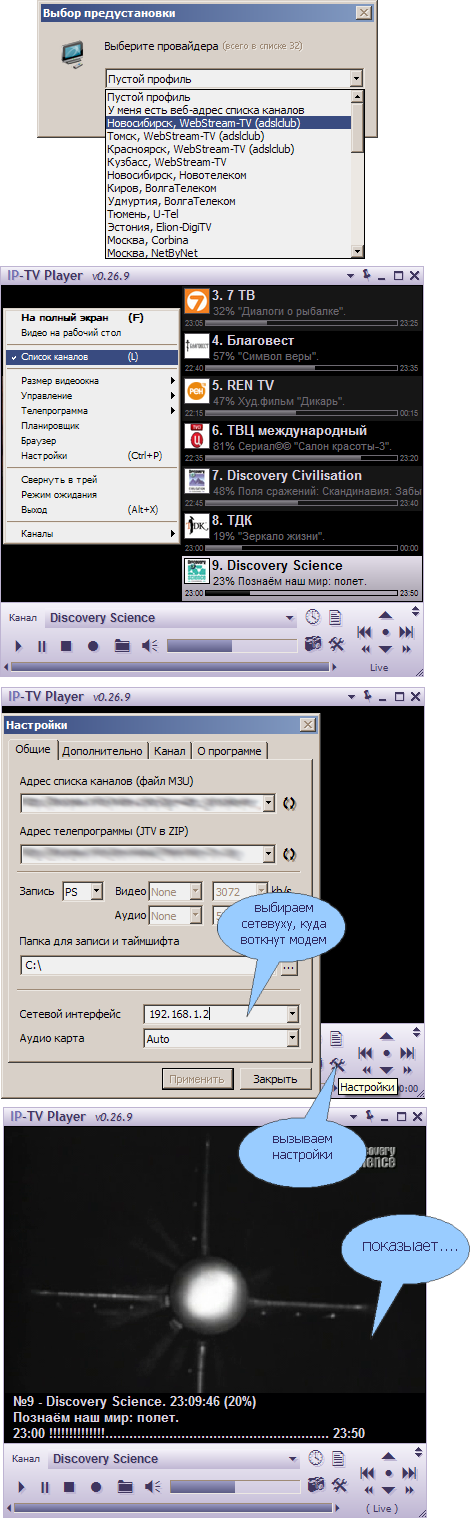Select Эстония, Elion-DigiTV provider

click(228, 227)
